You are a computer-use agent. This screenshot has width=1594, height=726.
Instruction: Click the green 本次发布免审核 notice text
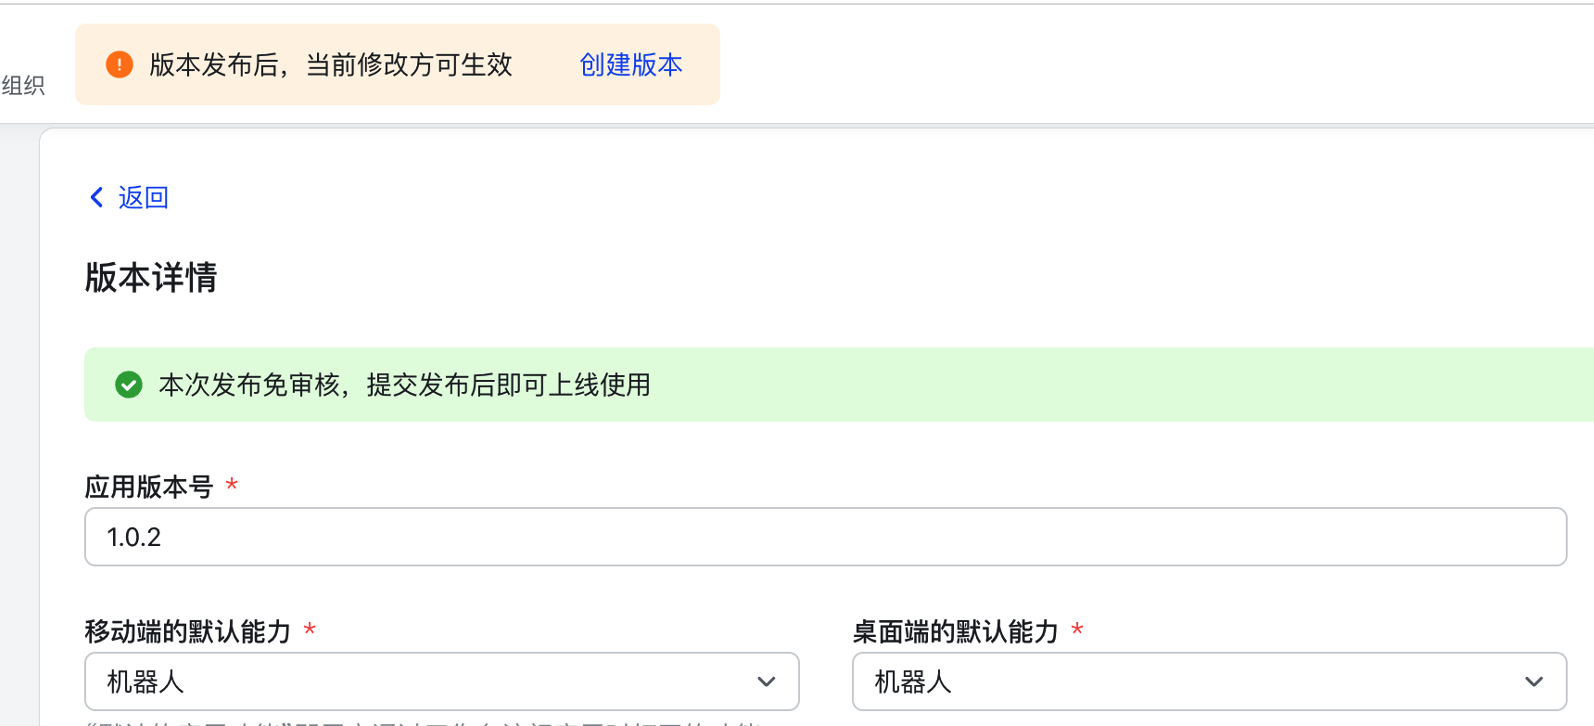point(404,385)
